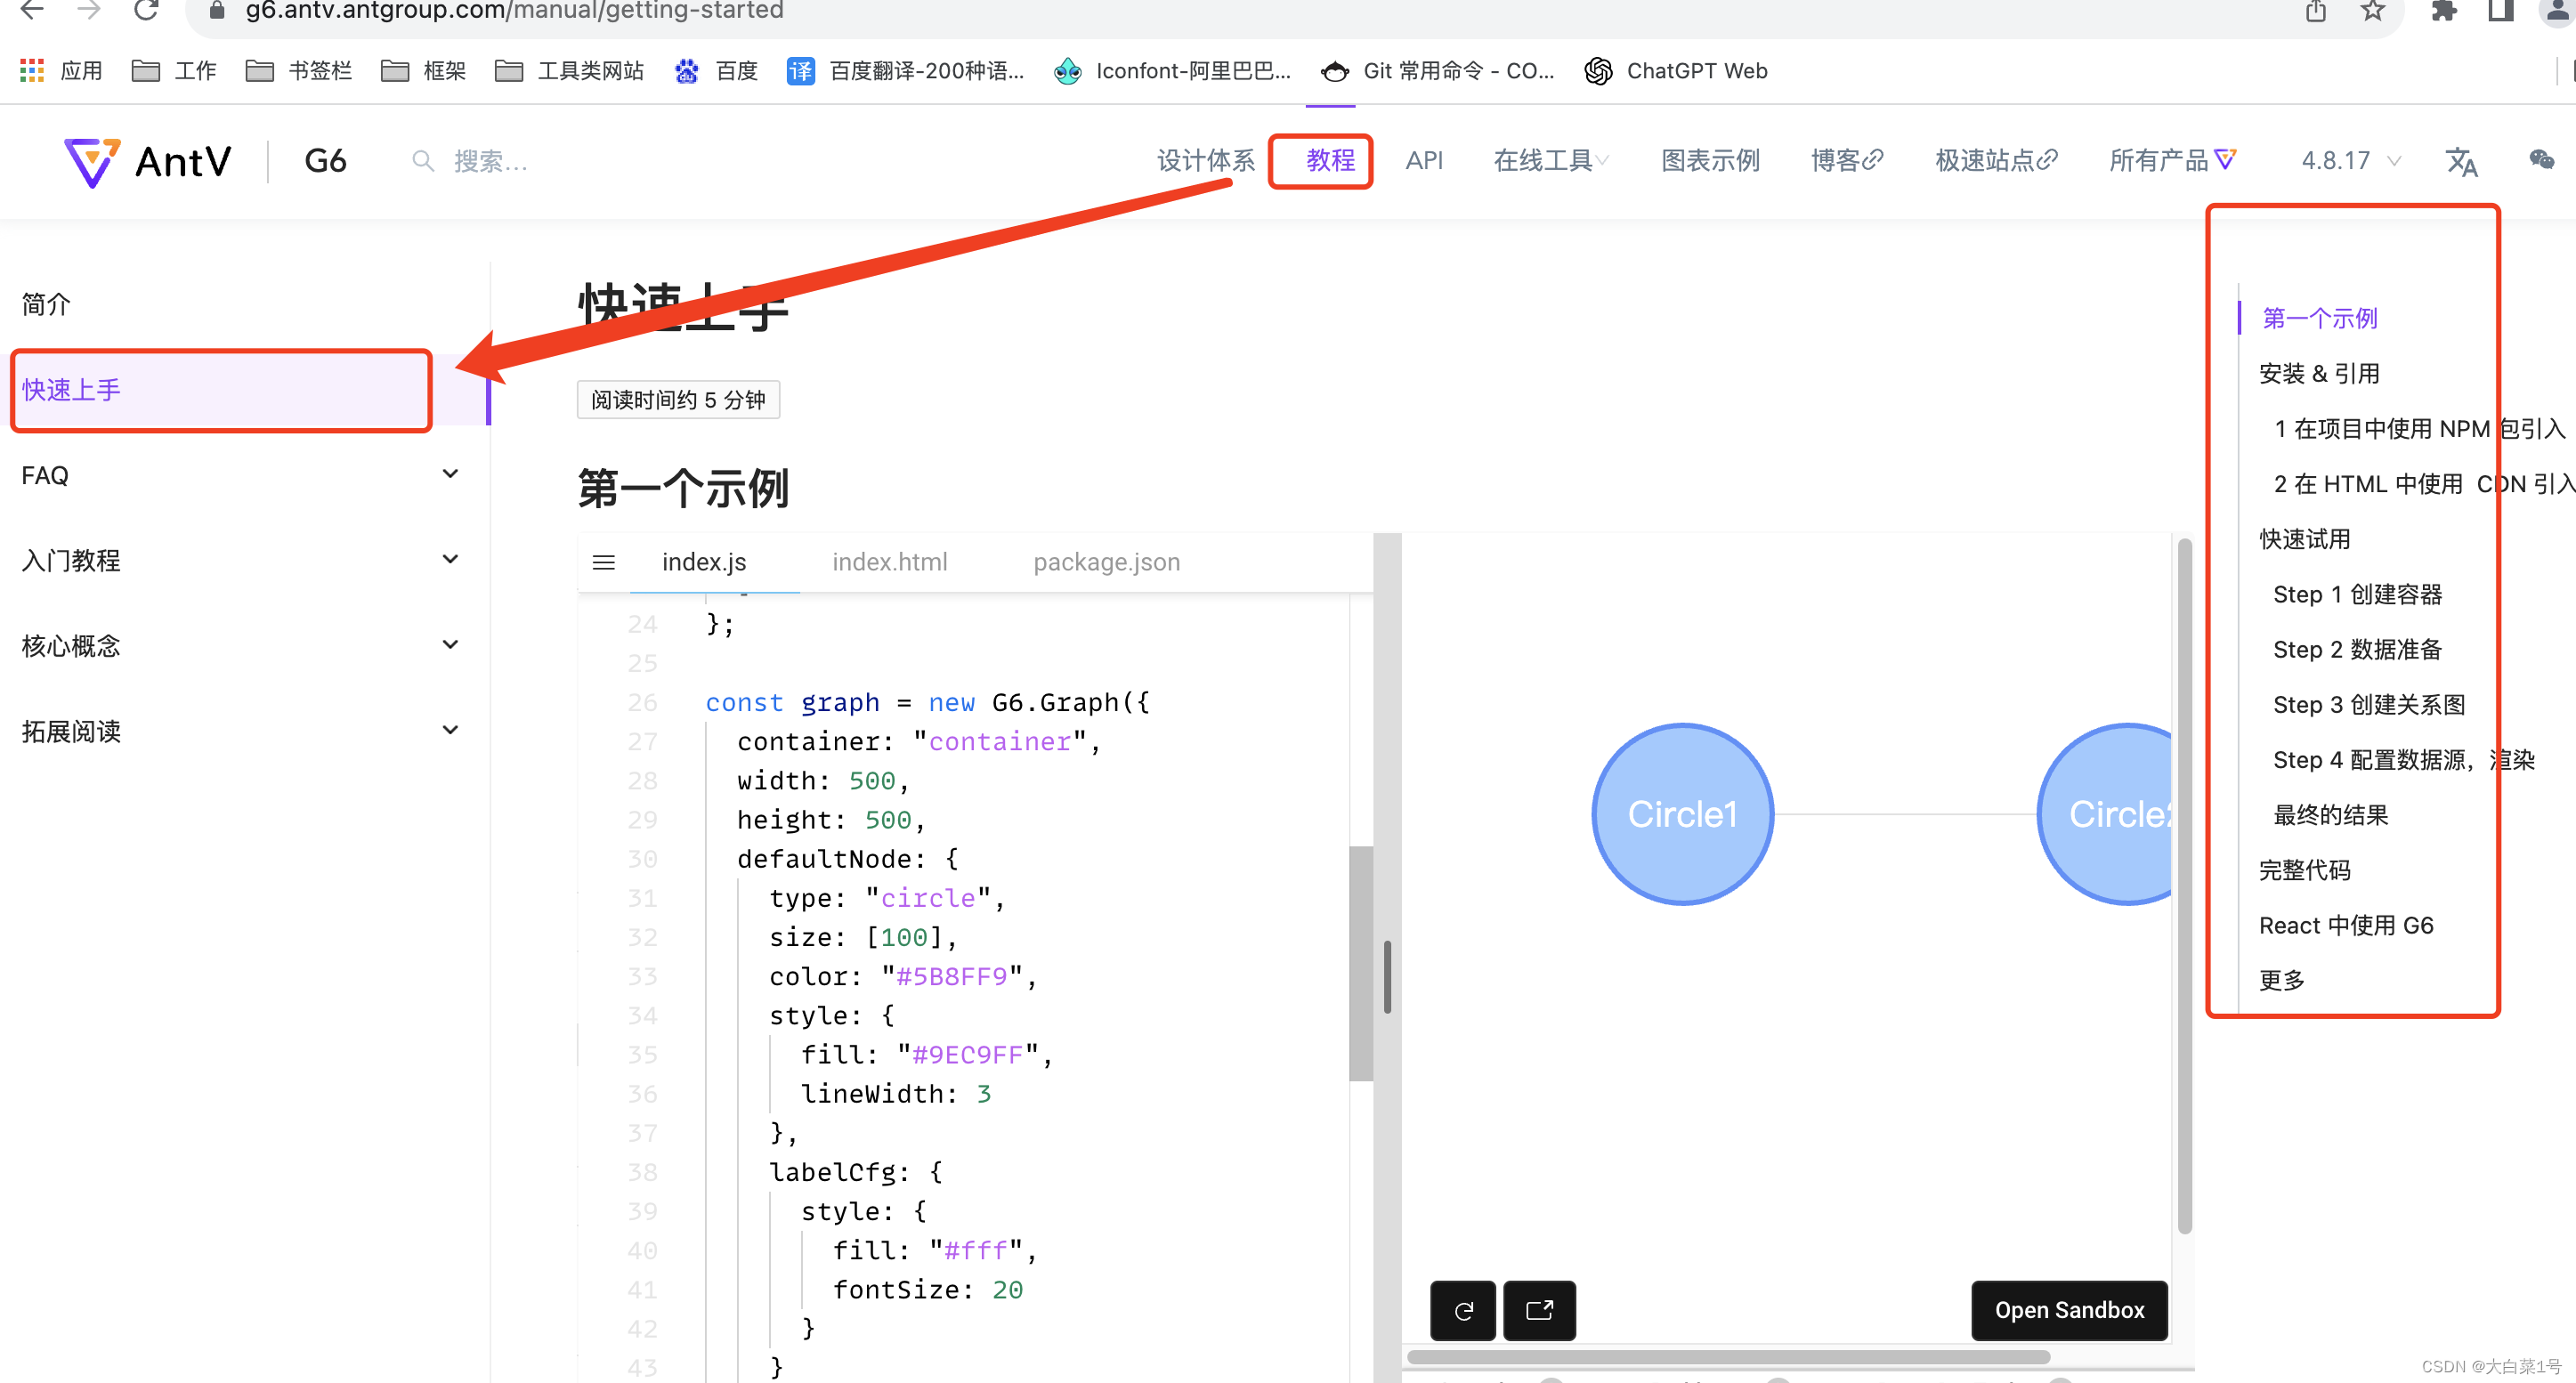This screenshot has height=1383, width=2576.
Task: Open the 工作 bookmark folder
Action: coord(174,71)
